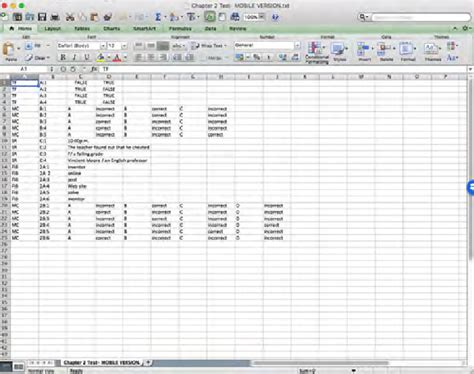Open the Formulas ribbon tab
The width and height of the screenshot is (474, 374).
tap(180, 29)
